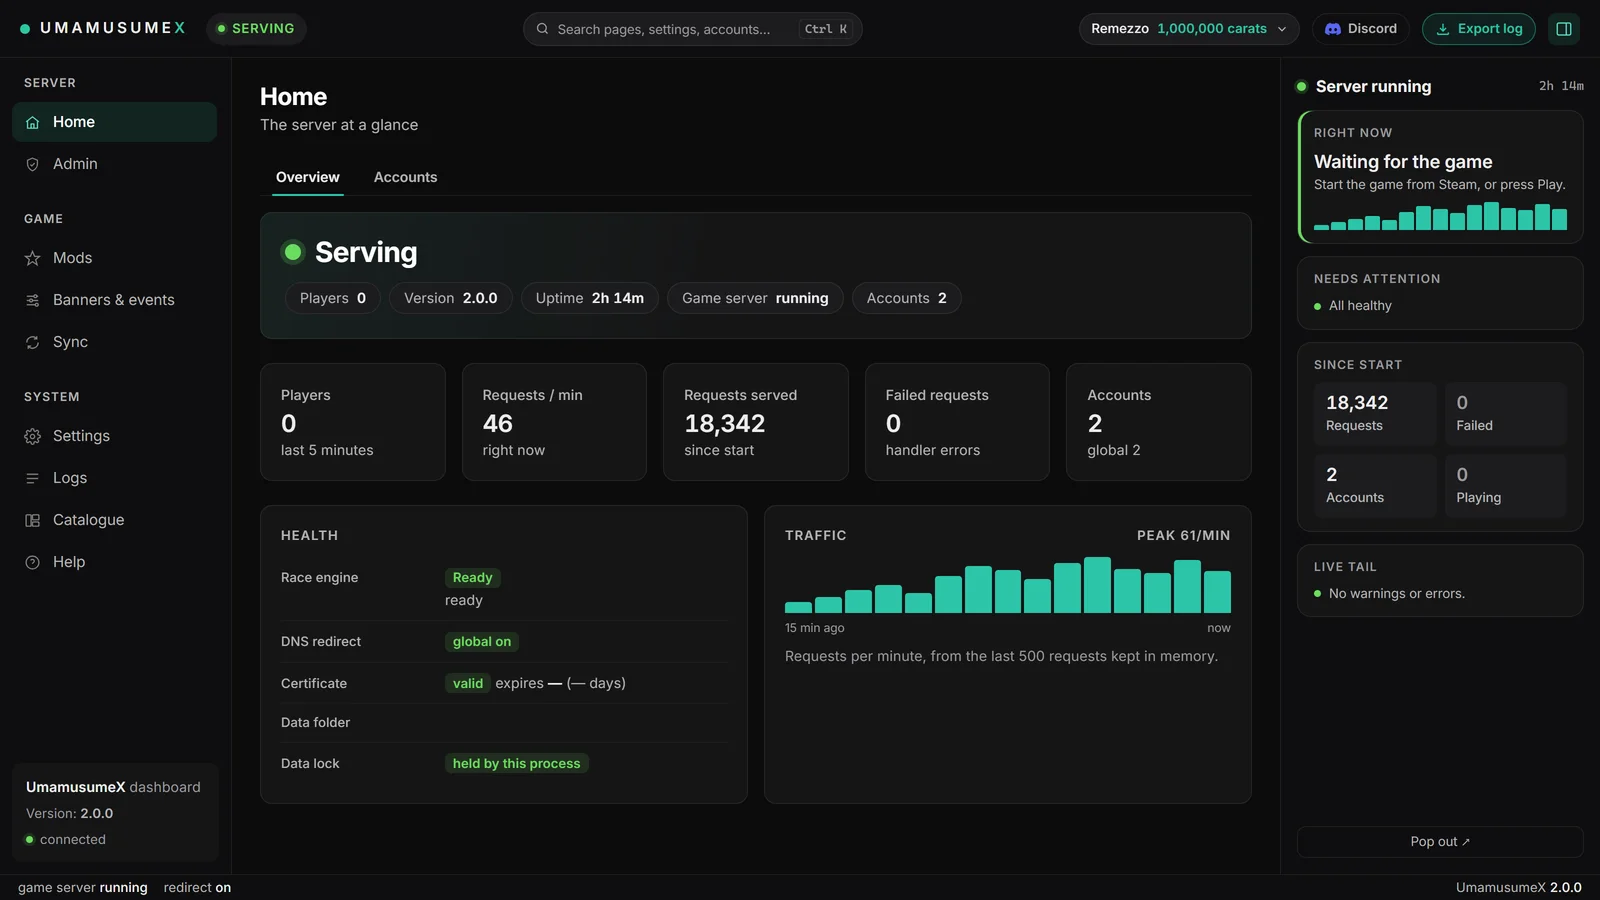Screen dimensions: 1600x900
Task: Click the connected status indicator
Action: tap(66, 840)
